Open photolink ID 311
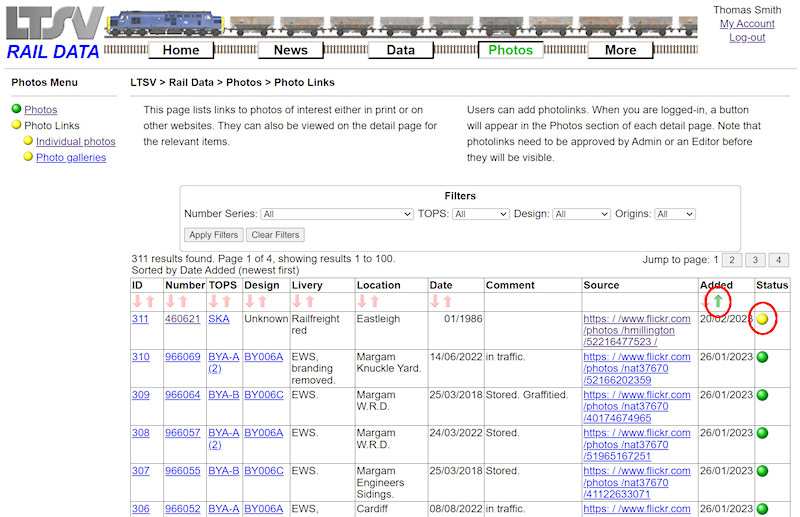 pos(140,319)
